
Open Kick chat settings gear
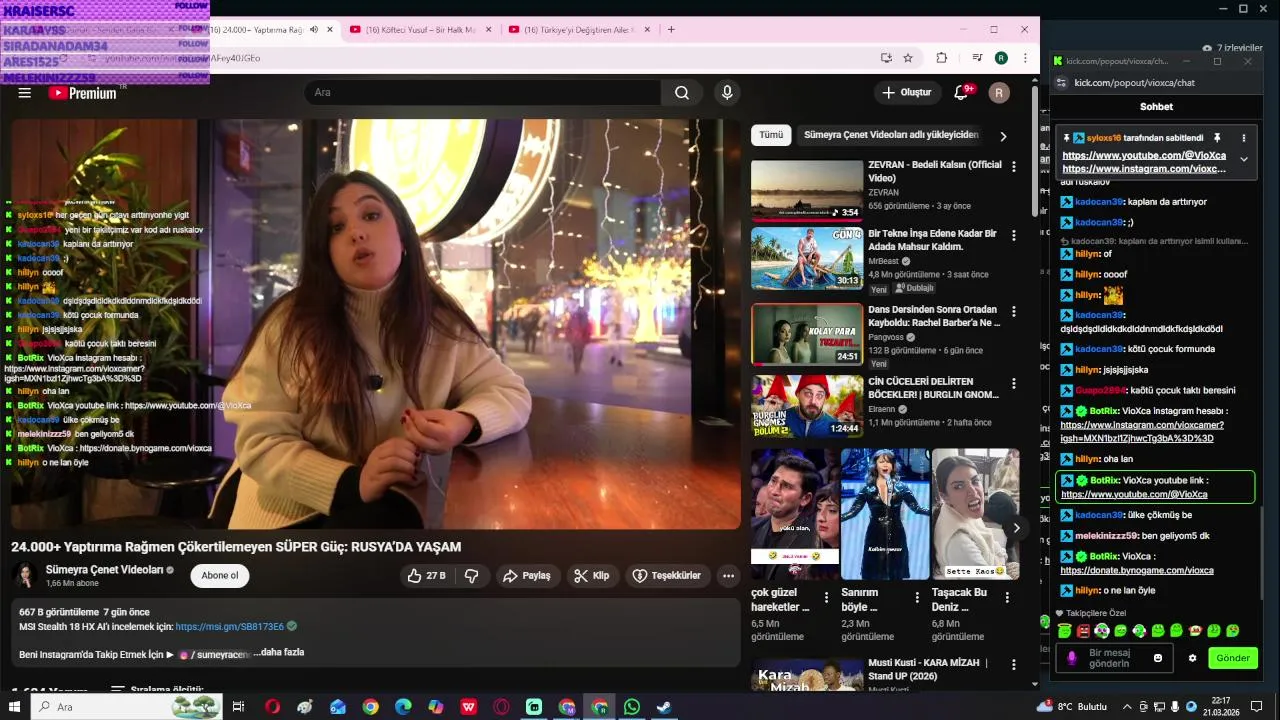[x=1192, y=658]
